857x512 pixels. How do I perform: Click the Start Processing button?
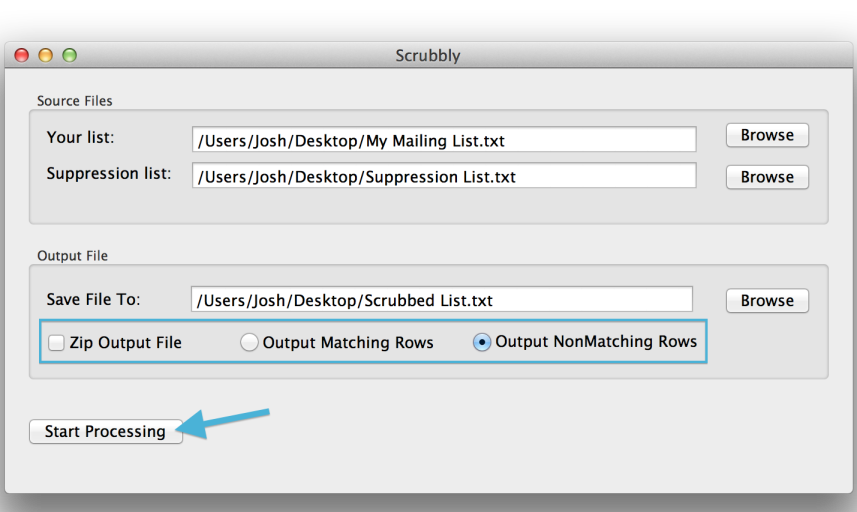(105, 432)
